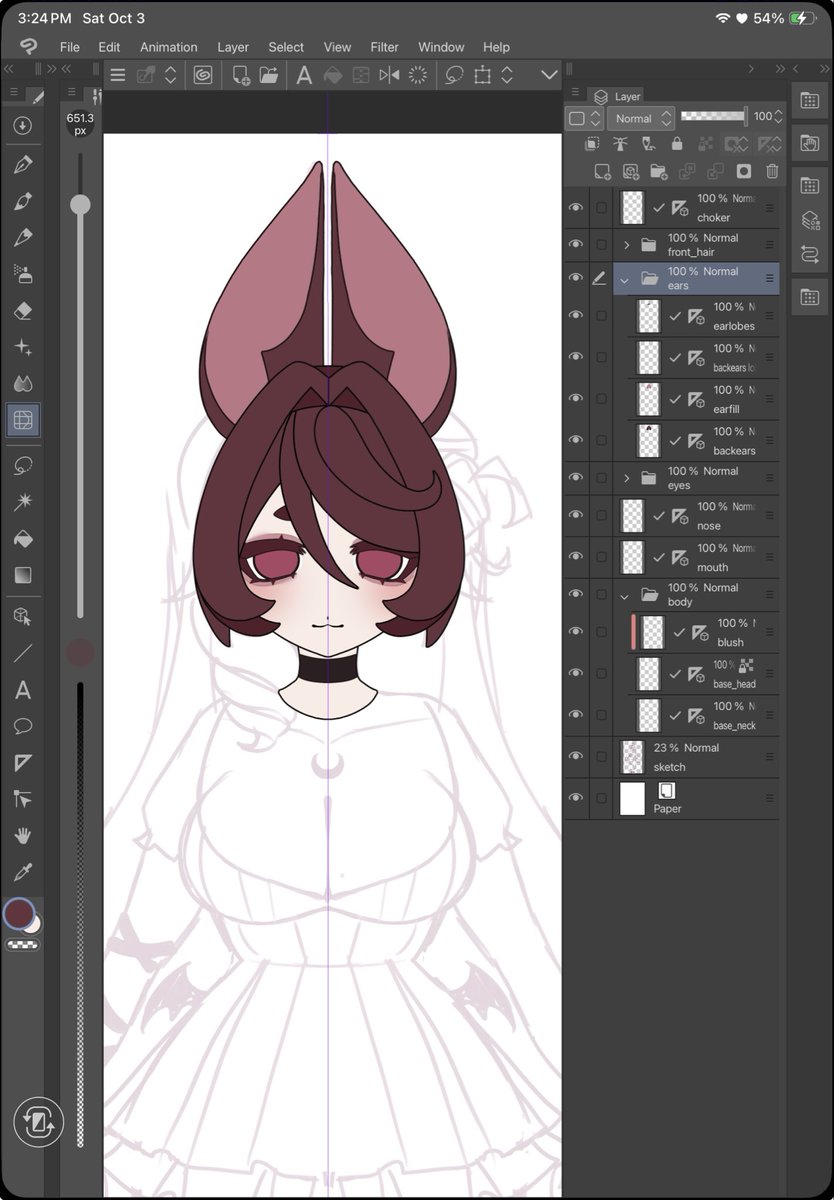Choose the Fill bucket tool in left toolbar
The height and width of the screenshot is (1200, 834).
[23, 539]
